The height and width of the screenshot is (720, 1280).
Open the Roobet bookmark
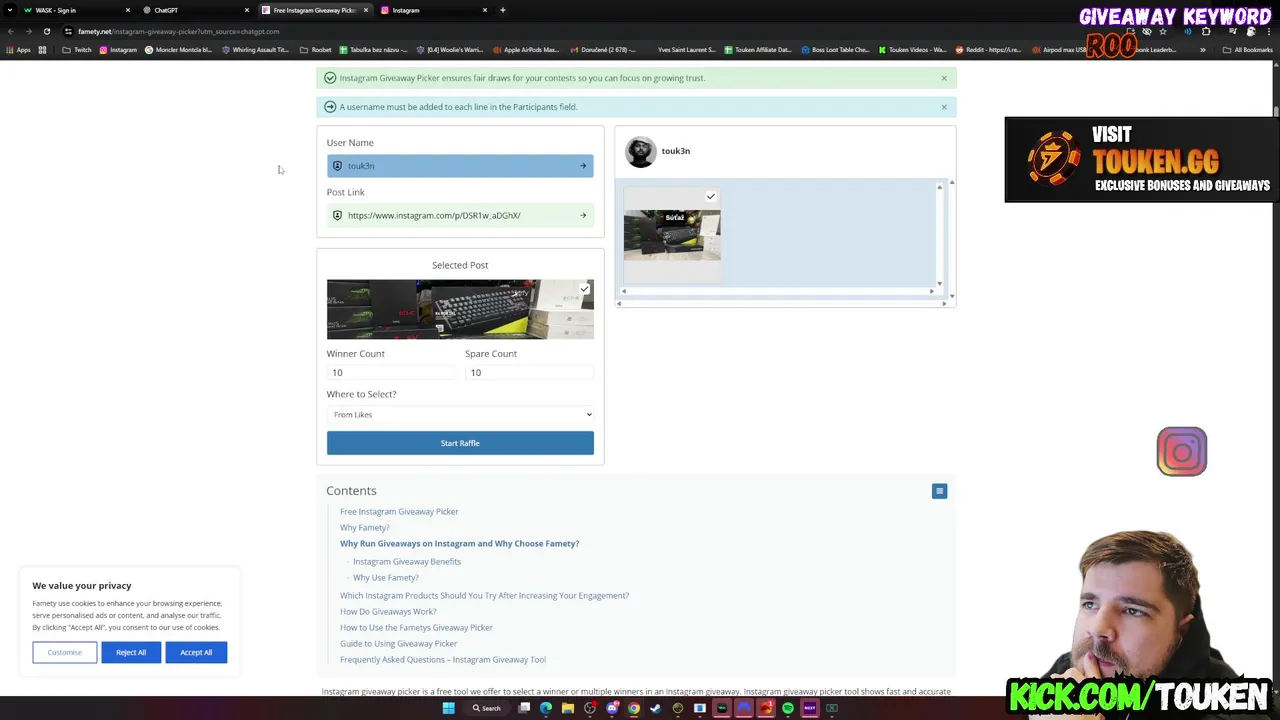coord(316,50)
